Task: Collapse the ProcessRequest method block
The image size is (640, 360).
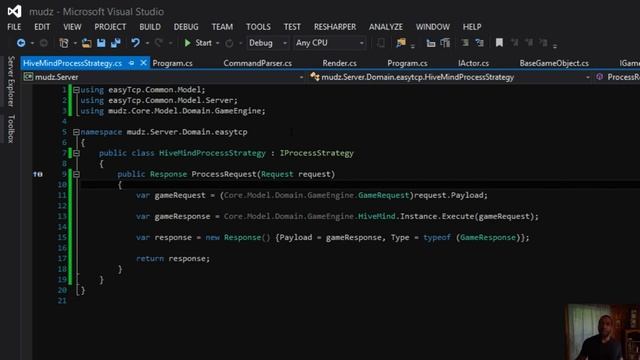Action: pyautogui.click(x=76, y=174)
